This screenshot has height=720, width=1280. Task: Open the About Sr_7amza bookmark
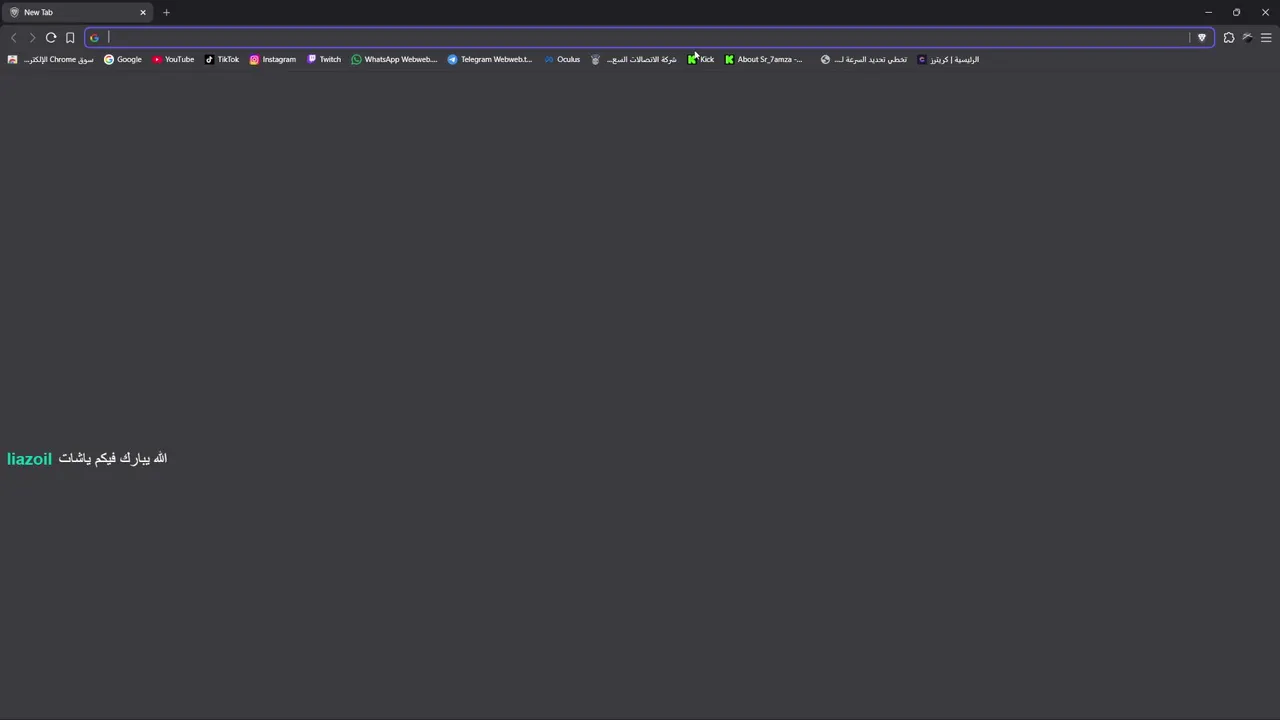pos(764,59)
